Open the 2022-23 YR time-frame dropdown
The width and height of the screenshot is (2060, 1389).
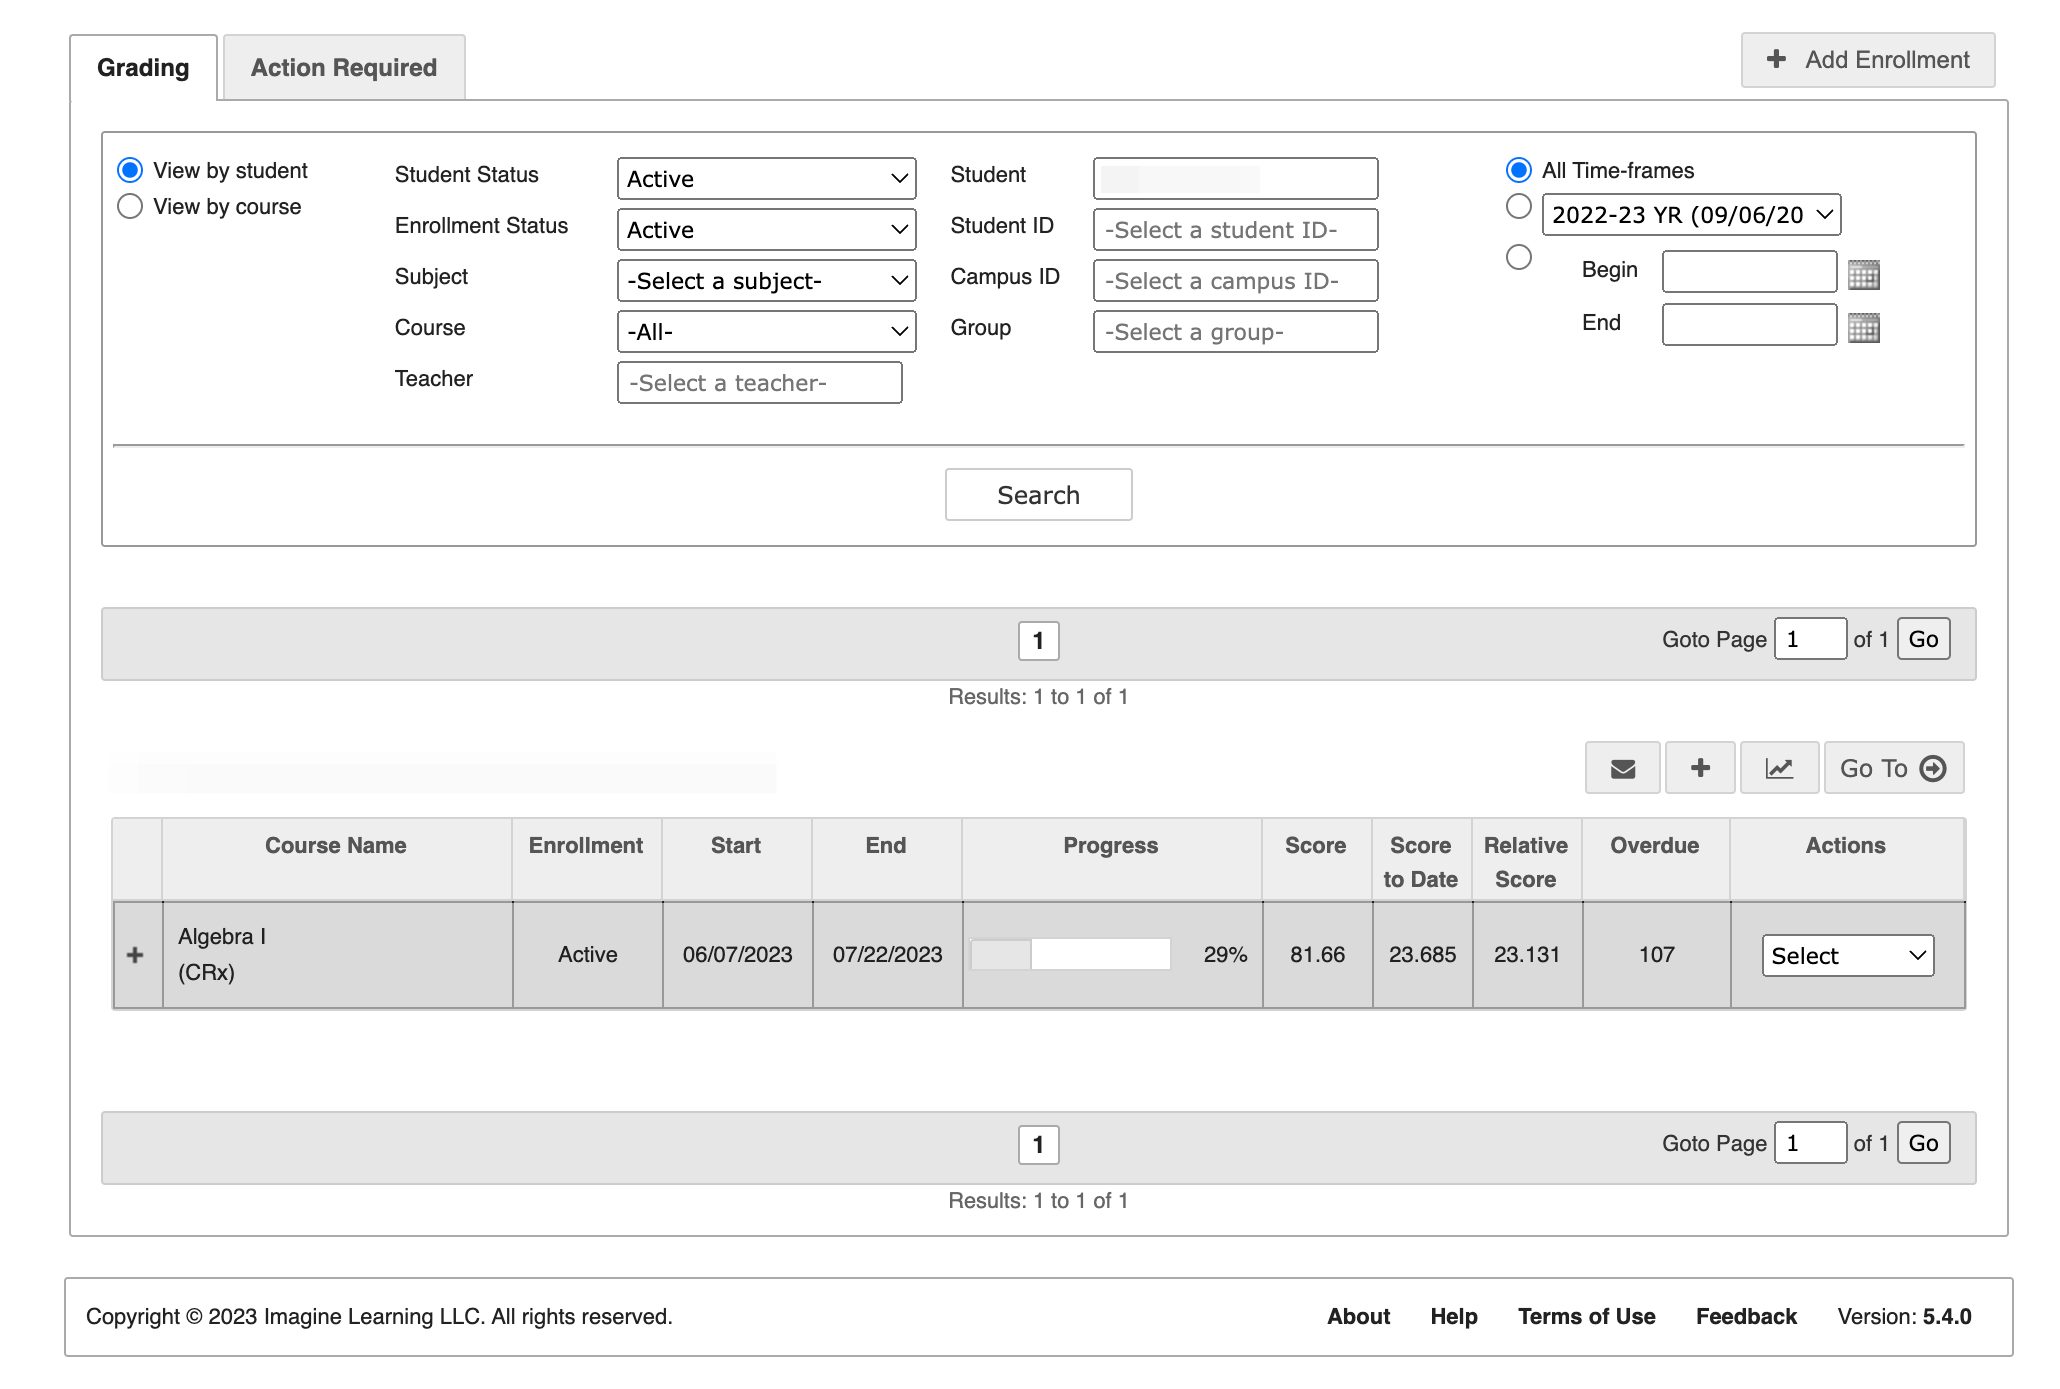click(1692, 215)
